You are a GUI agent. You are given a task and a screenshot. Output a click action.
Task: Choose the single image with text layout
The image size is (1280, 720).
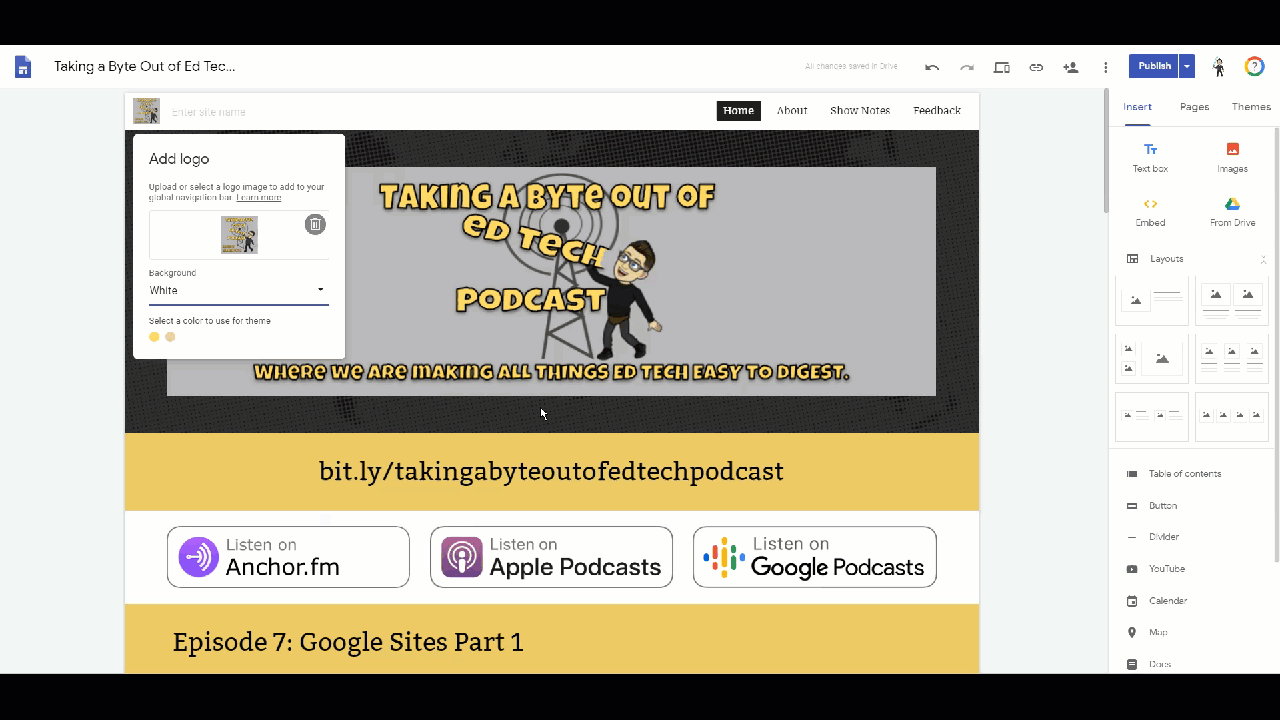click(x=1152, y=299)
